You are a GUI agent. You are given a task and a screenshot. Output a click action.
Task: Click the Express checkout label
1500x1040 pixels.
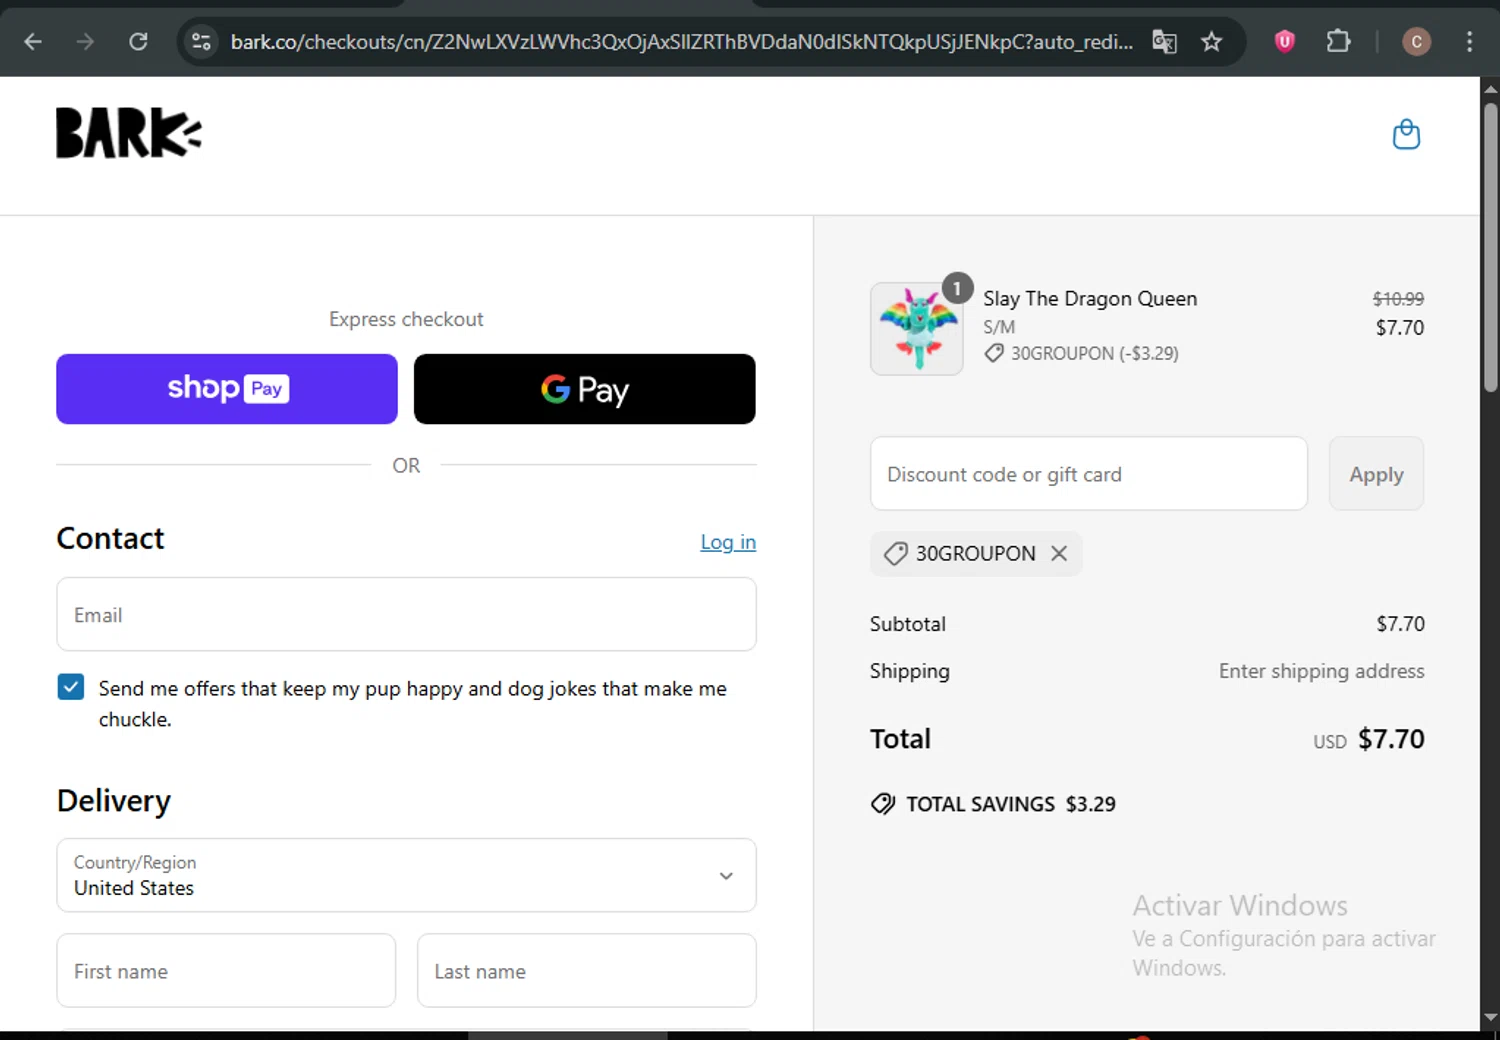[x=406, y=319]
